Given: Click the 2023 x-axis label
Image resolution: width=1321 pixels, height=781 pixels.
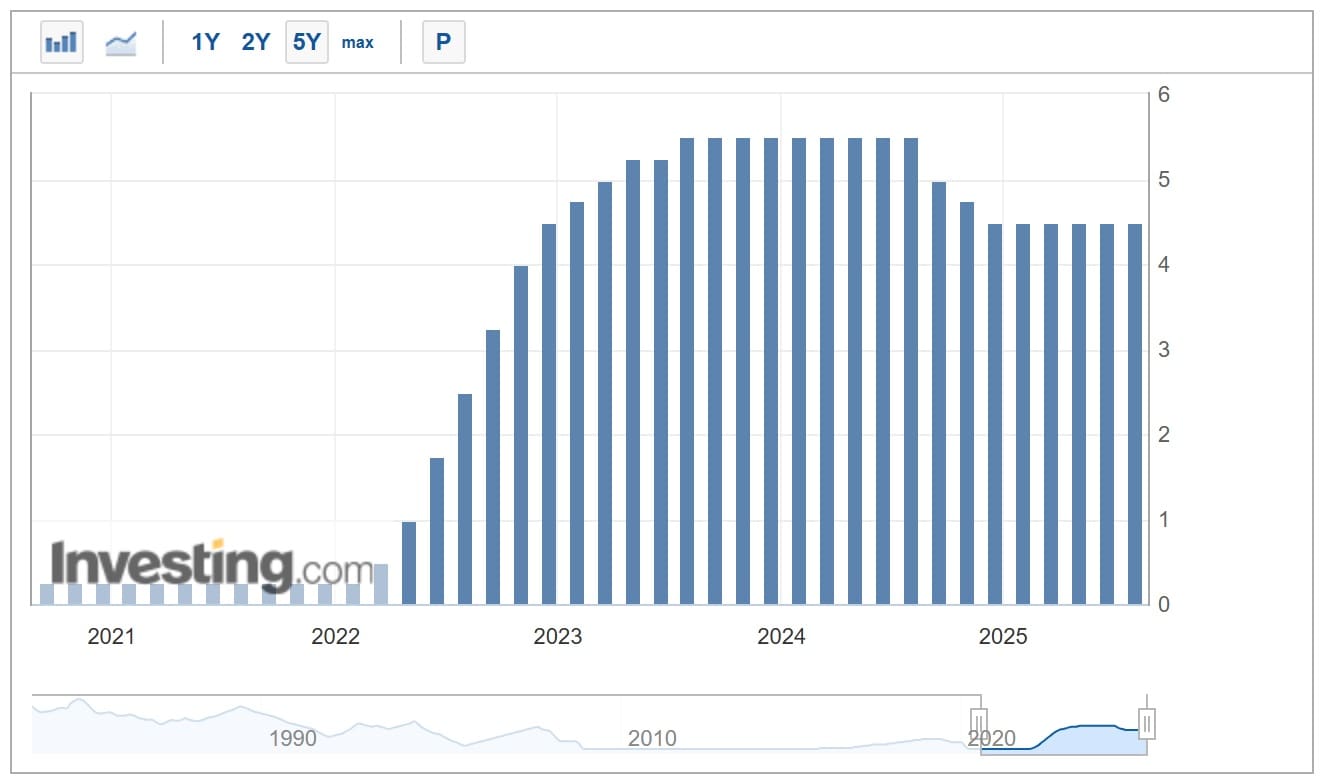Looking at the screenshot, I should tap(557, 637).
